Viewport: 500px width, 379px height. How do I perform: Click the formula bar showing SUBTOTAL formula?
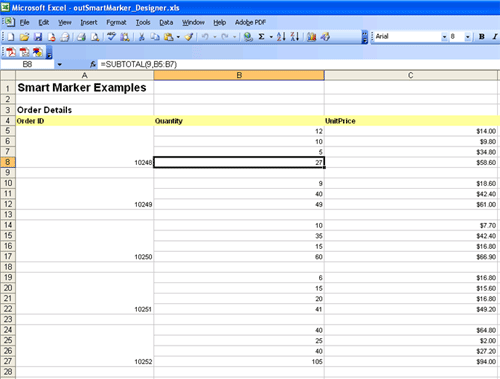pos(298,64)
